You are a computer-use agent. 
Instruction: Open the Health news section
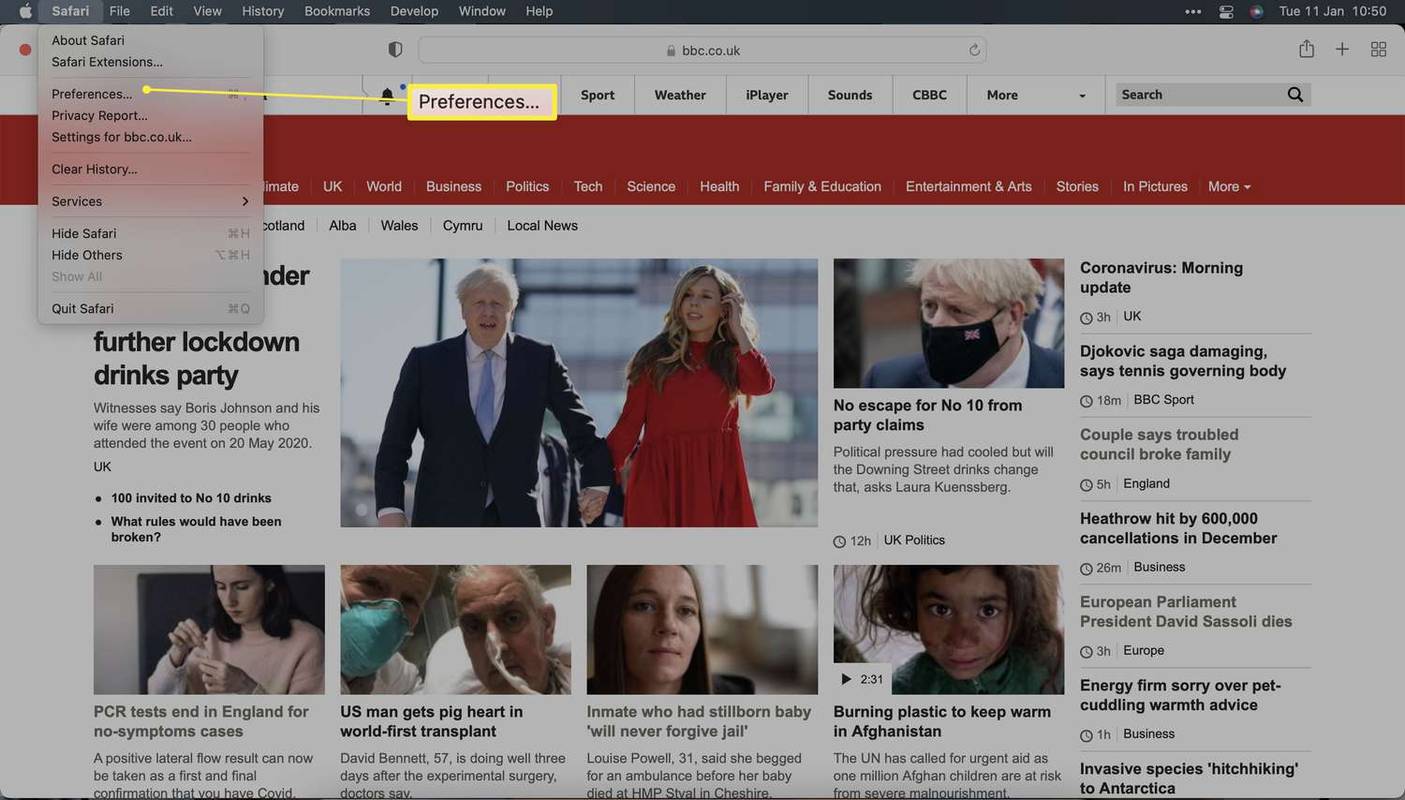click(719, 187)
